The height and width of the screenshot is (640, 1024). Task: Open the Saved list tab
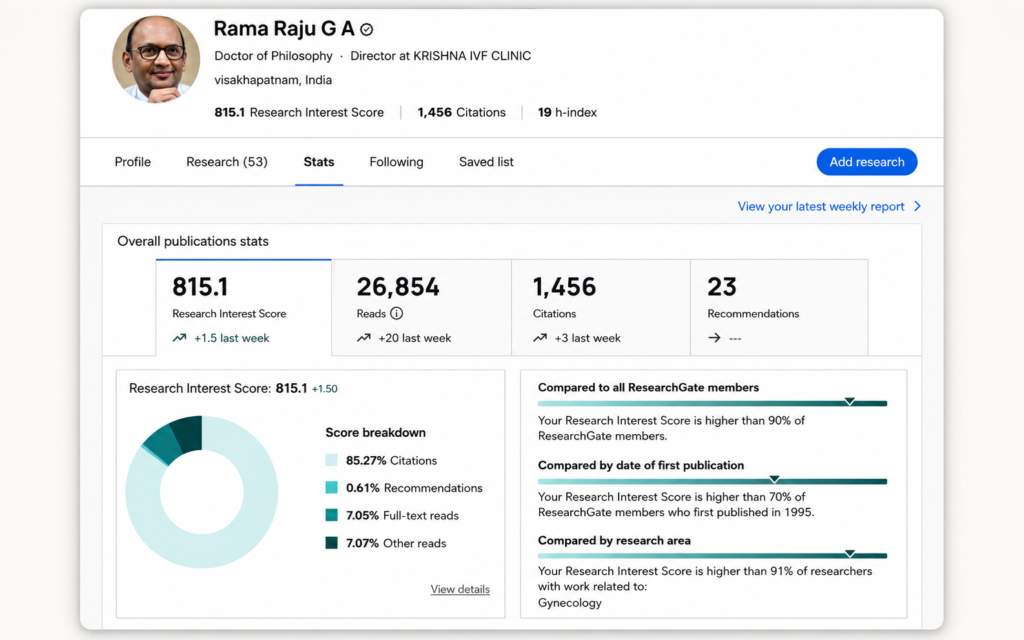coord(486,162)
